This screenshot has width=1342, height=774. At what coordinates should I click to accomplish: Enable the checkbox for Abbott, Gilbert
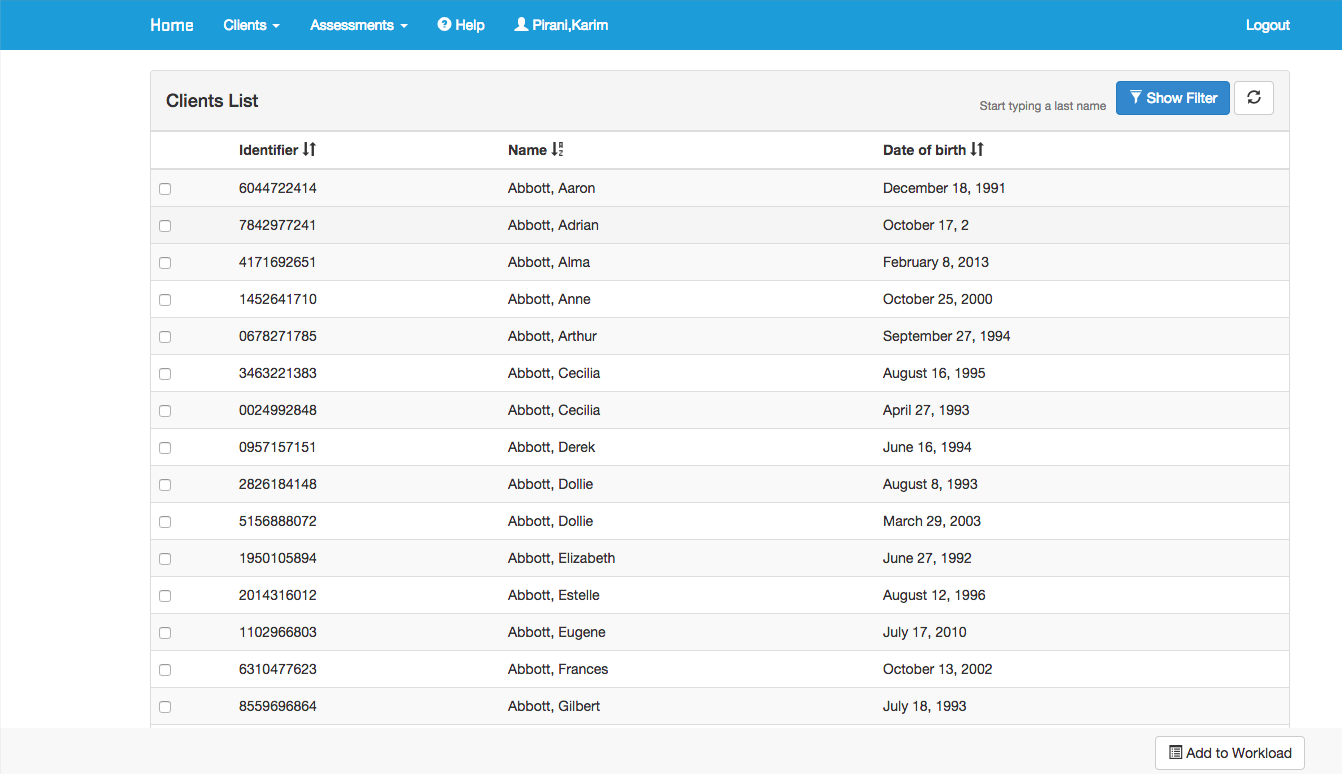coord(165,707)
